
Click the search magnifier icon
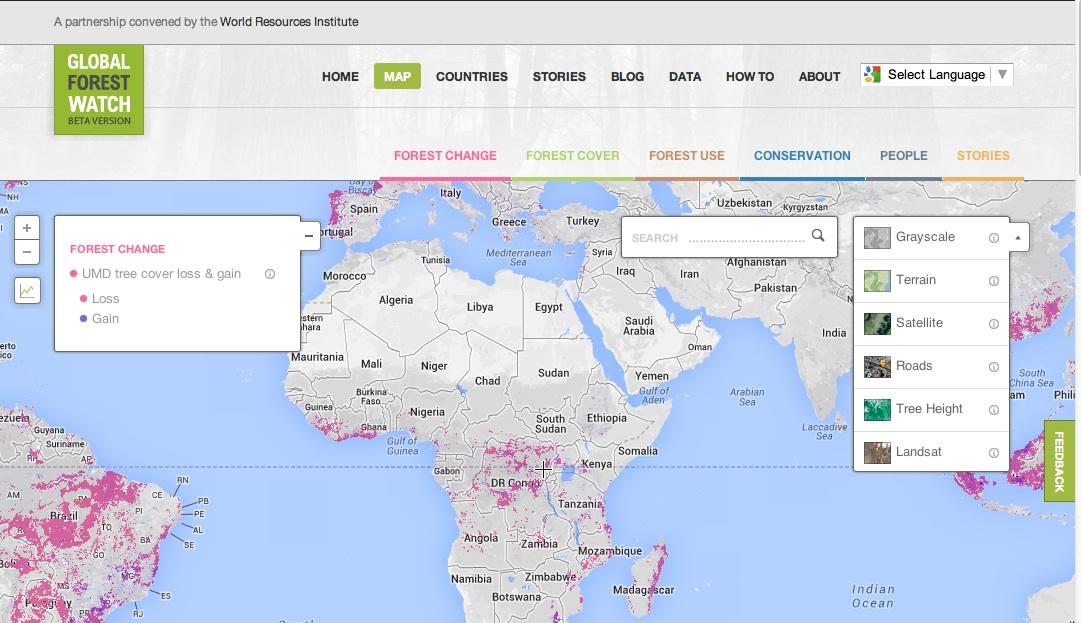[818, 236]
